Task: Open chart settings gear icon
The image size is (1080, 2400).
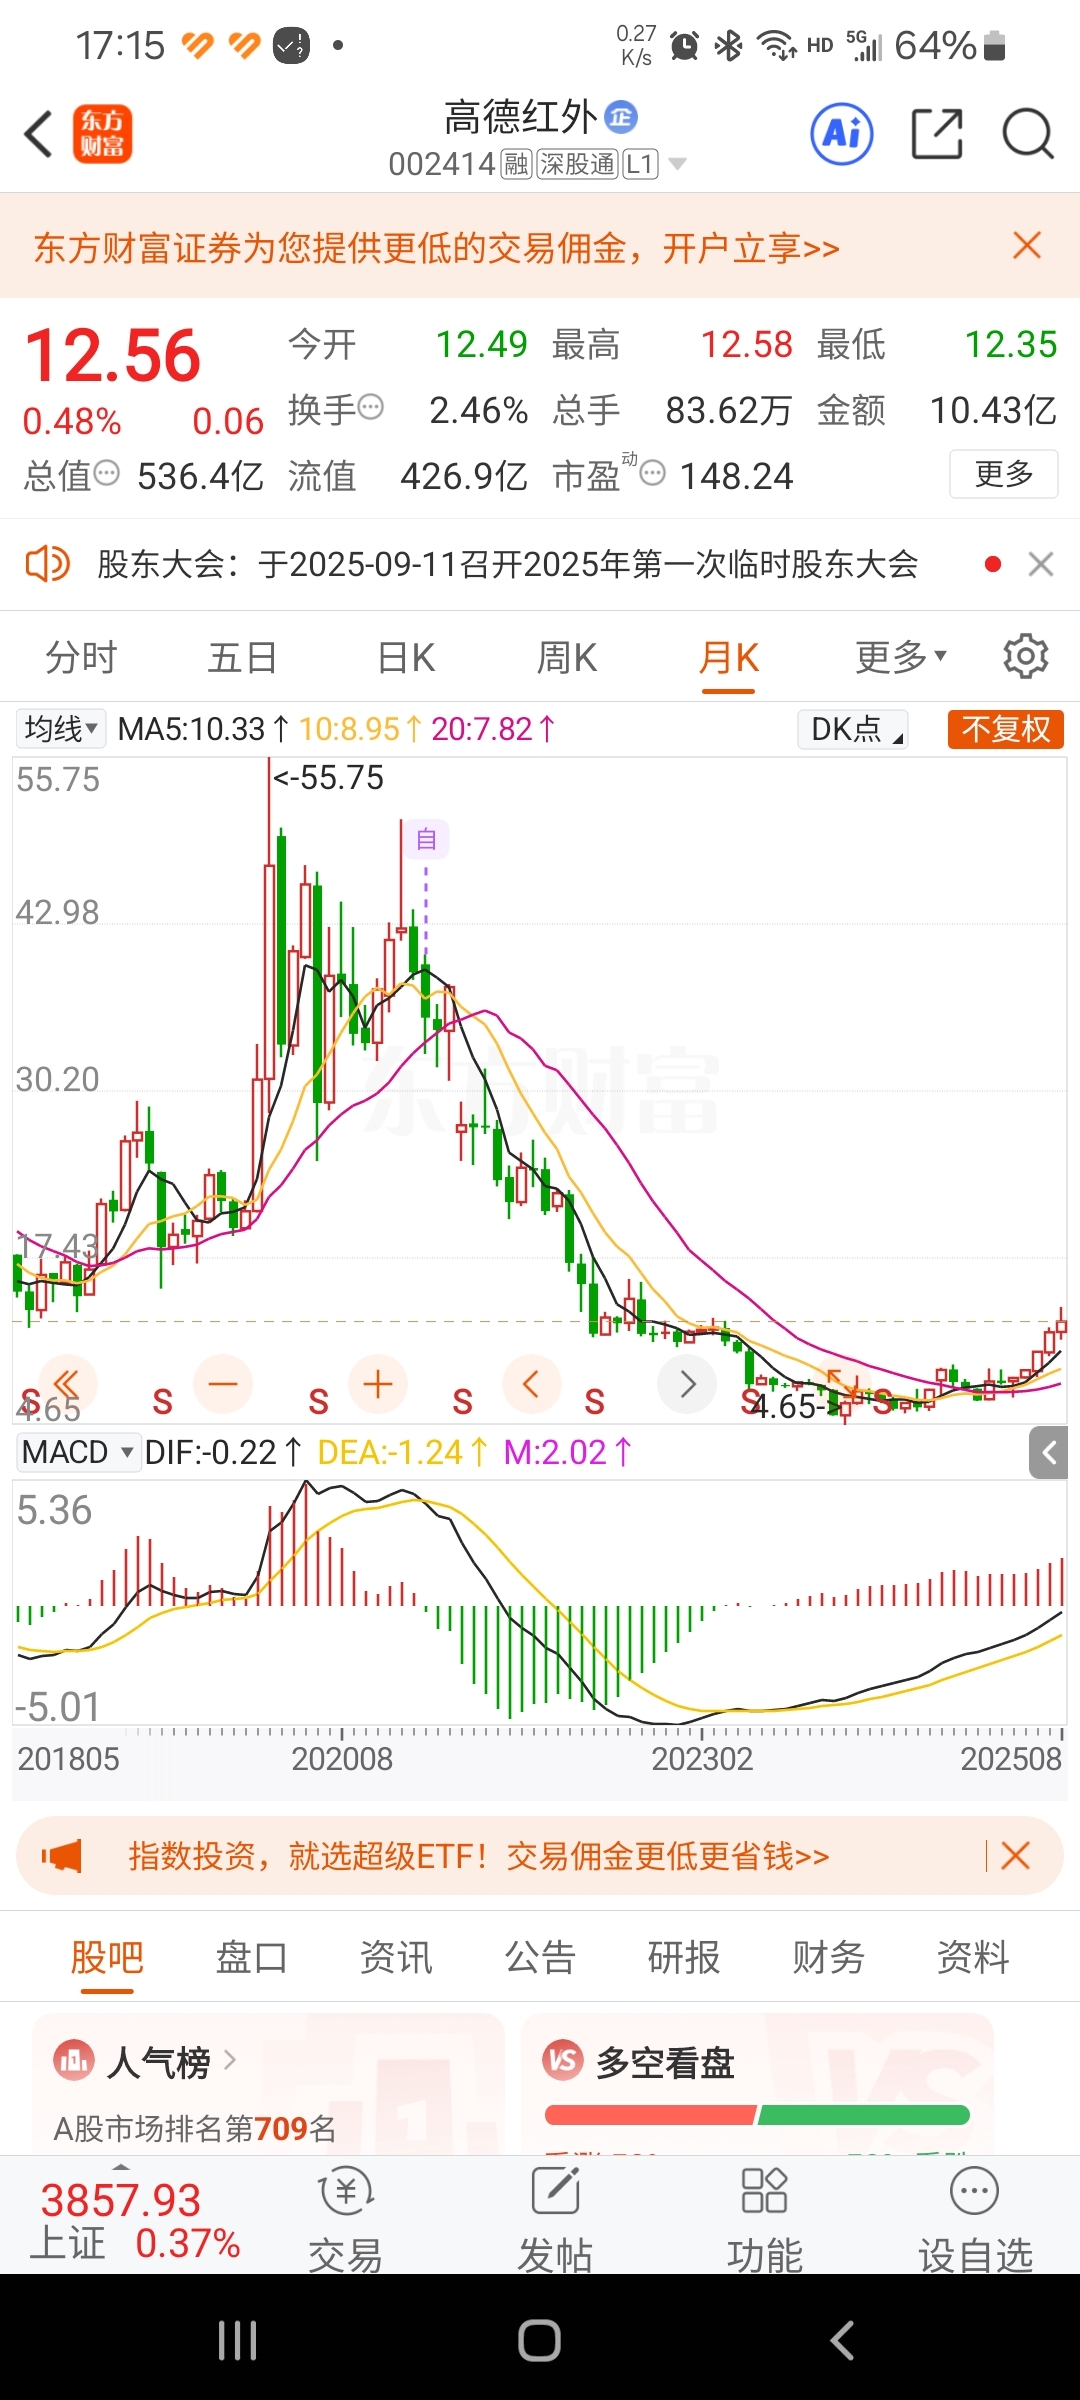Action: pos(1026,656)
